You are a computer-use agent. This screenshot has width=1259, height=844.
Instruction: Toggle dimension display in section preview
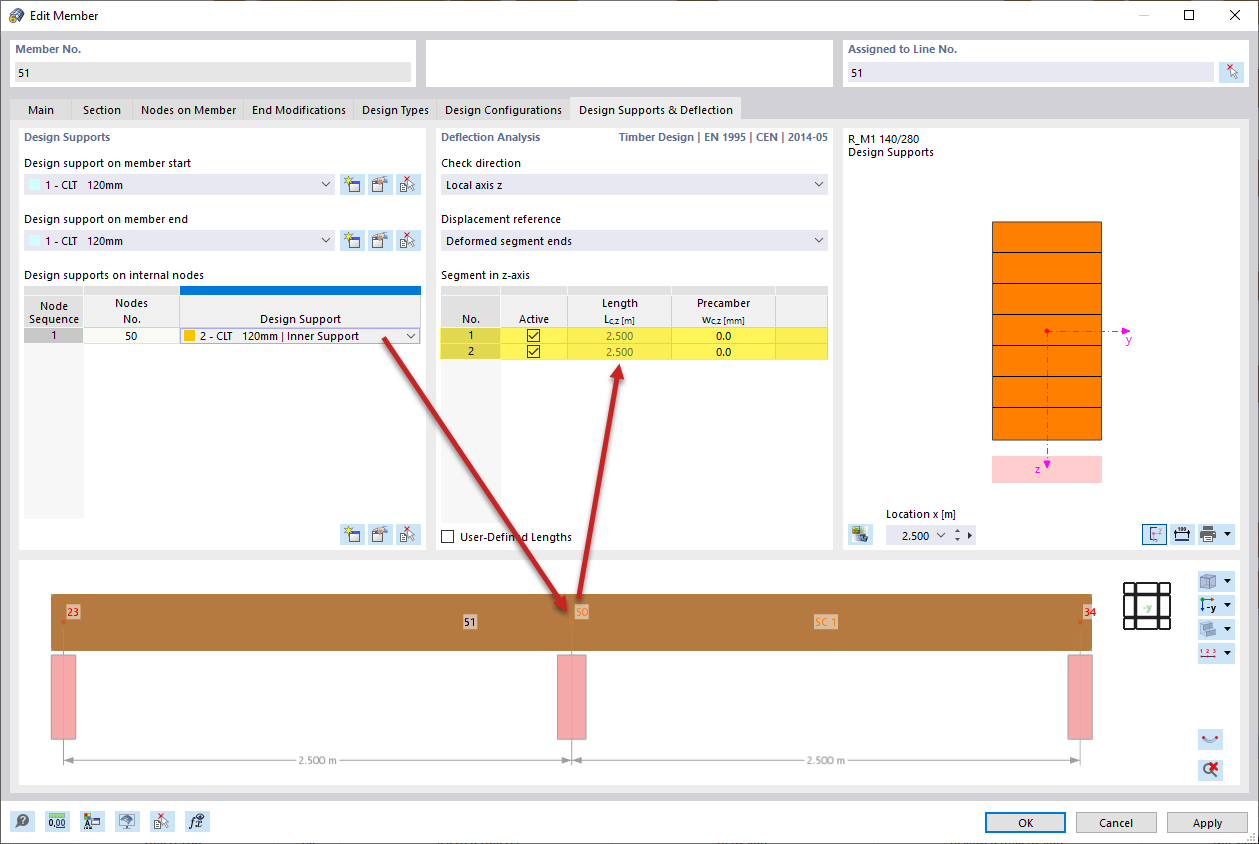pyautogui.click(x=1181, y=534)
